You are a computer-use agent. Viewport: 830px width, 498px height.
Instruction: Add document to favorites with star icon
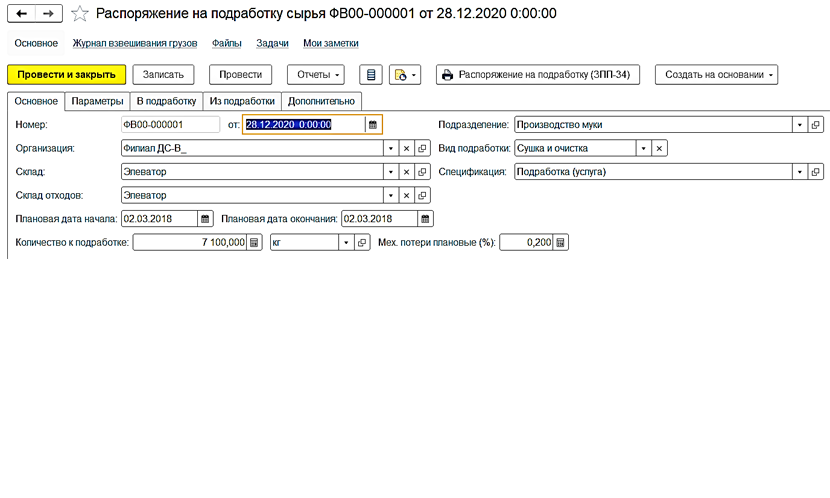coord(79,14)
